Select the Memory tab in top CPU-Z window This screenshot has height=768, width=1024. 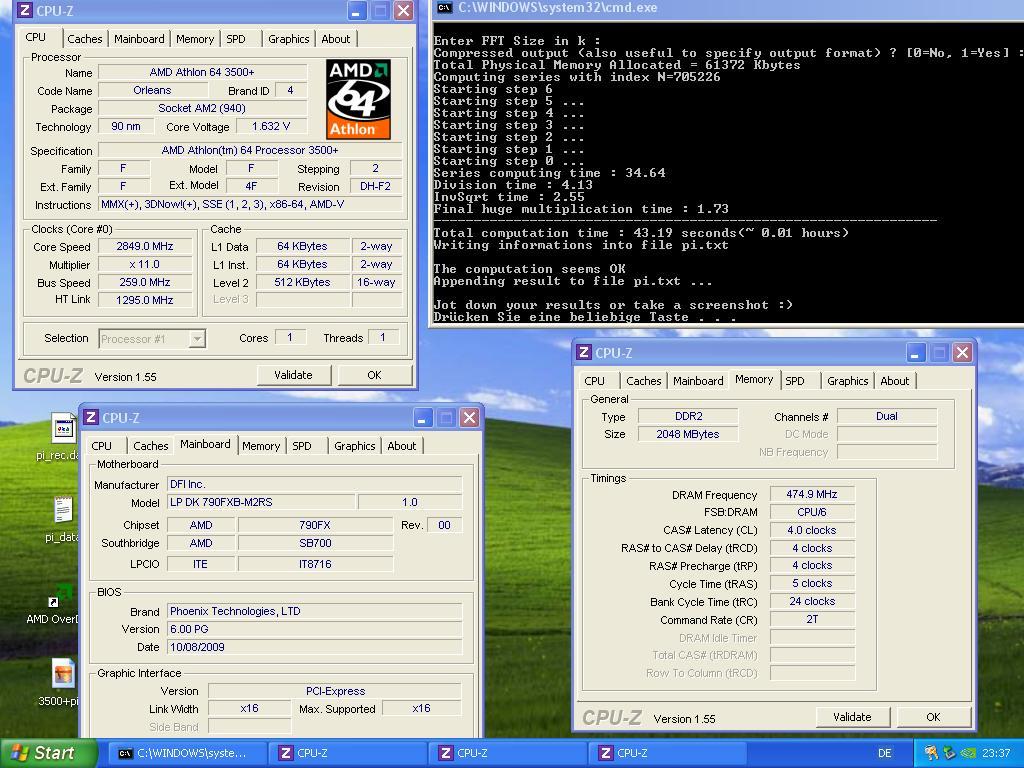195,39
